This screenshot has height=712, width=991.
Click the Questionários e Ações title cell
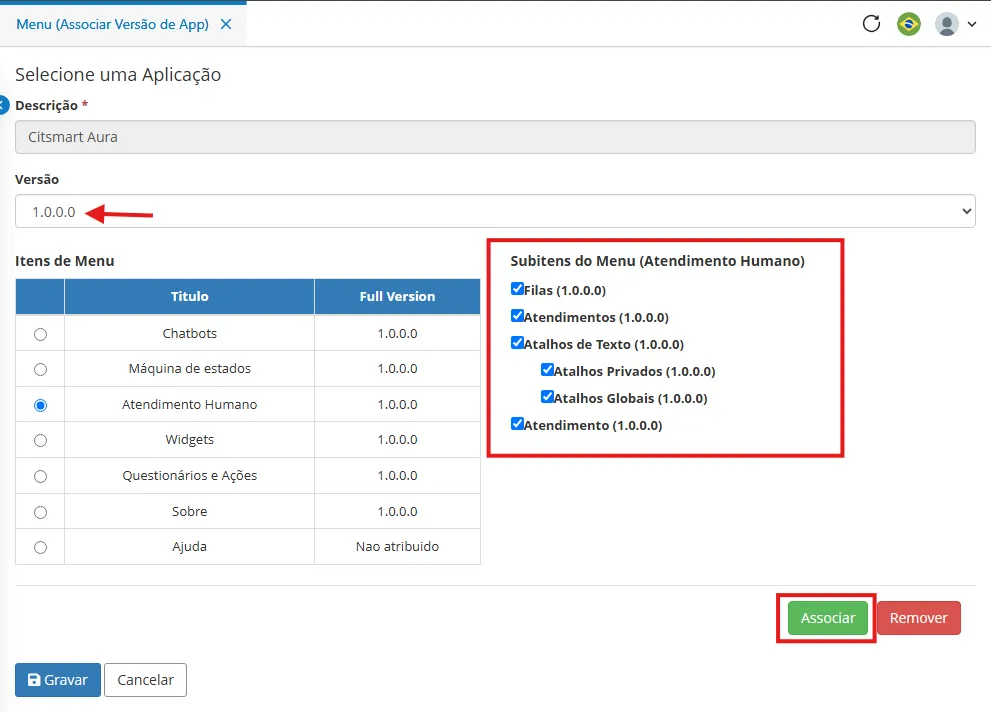tap(189, 475)
